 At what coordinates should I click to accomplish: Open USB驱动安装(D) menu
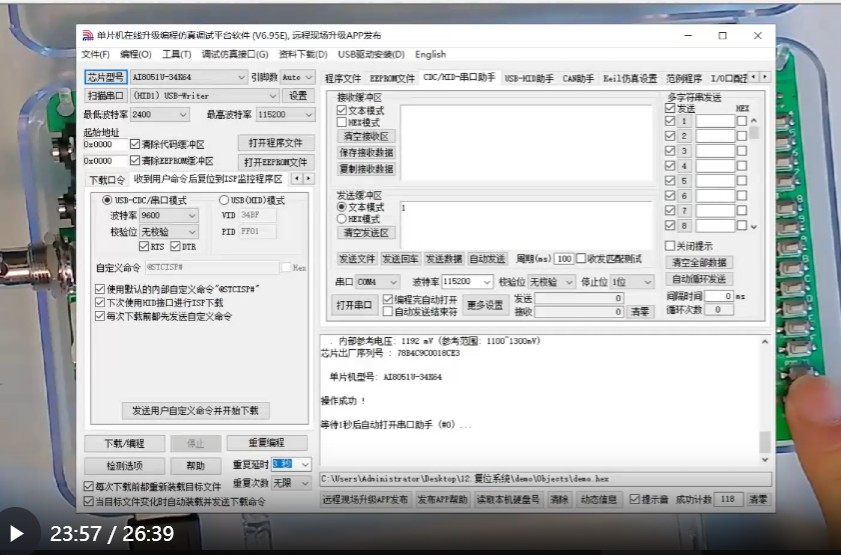point(371,54)
